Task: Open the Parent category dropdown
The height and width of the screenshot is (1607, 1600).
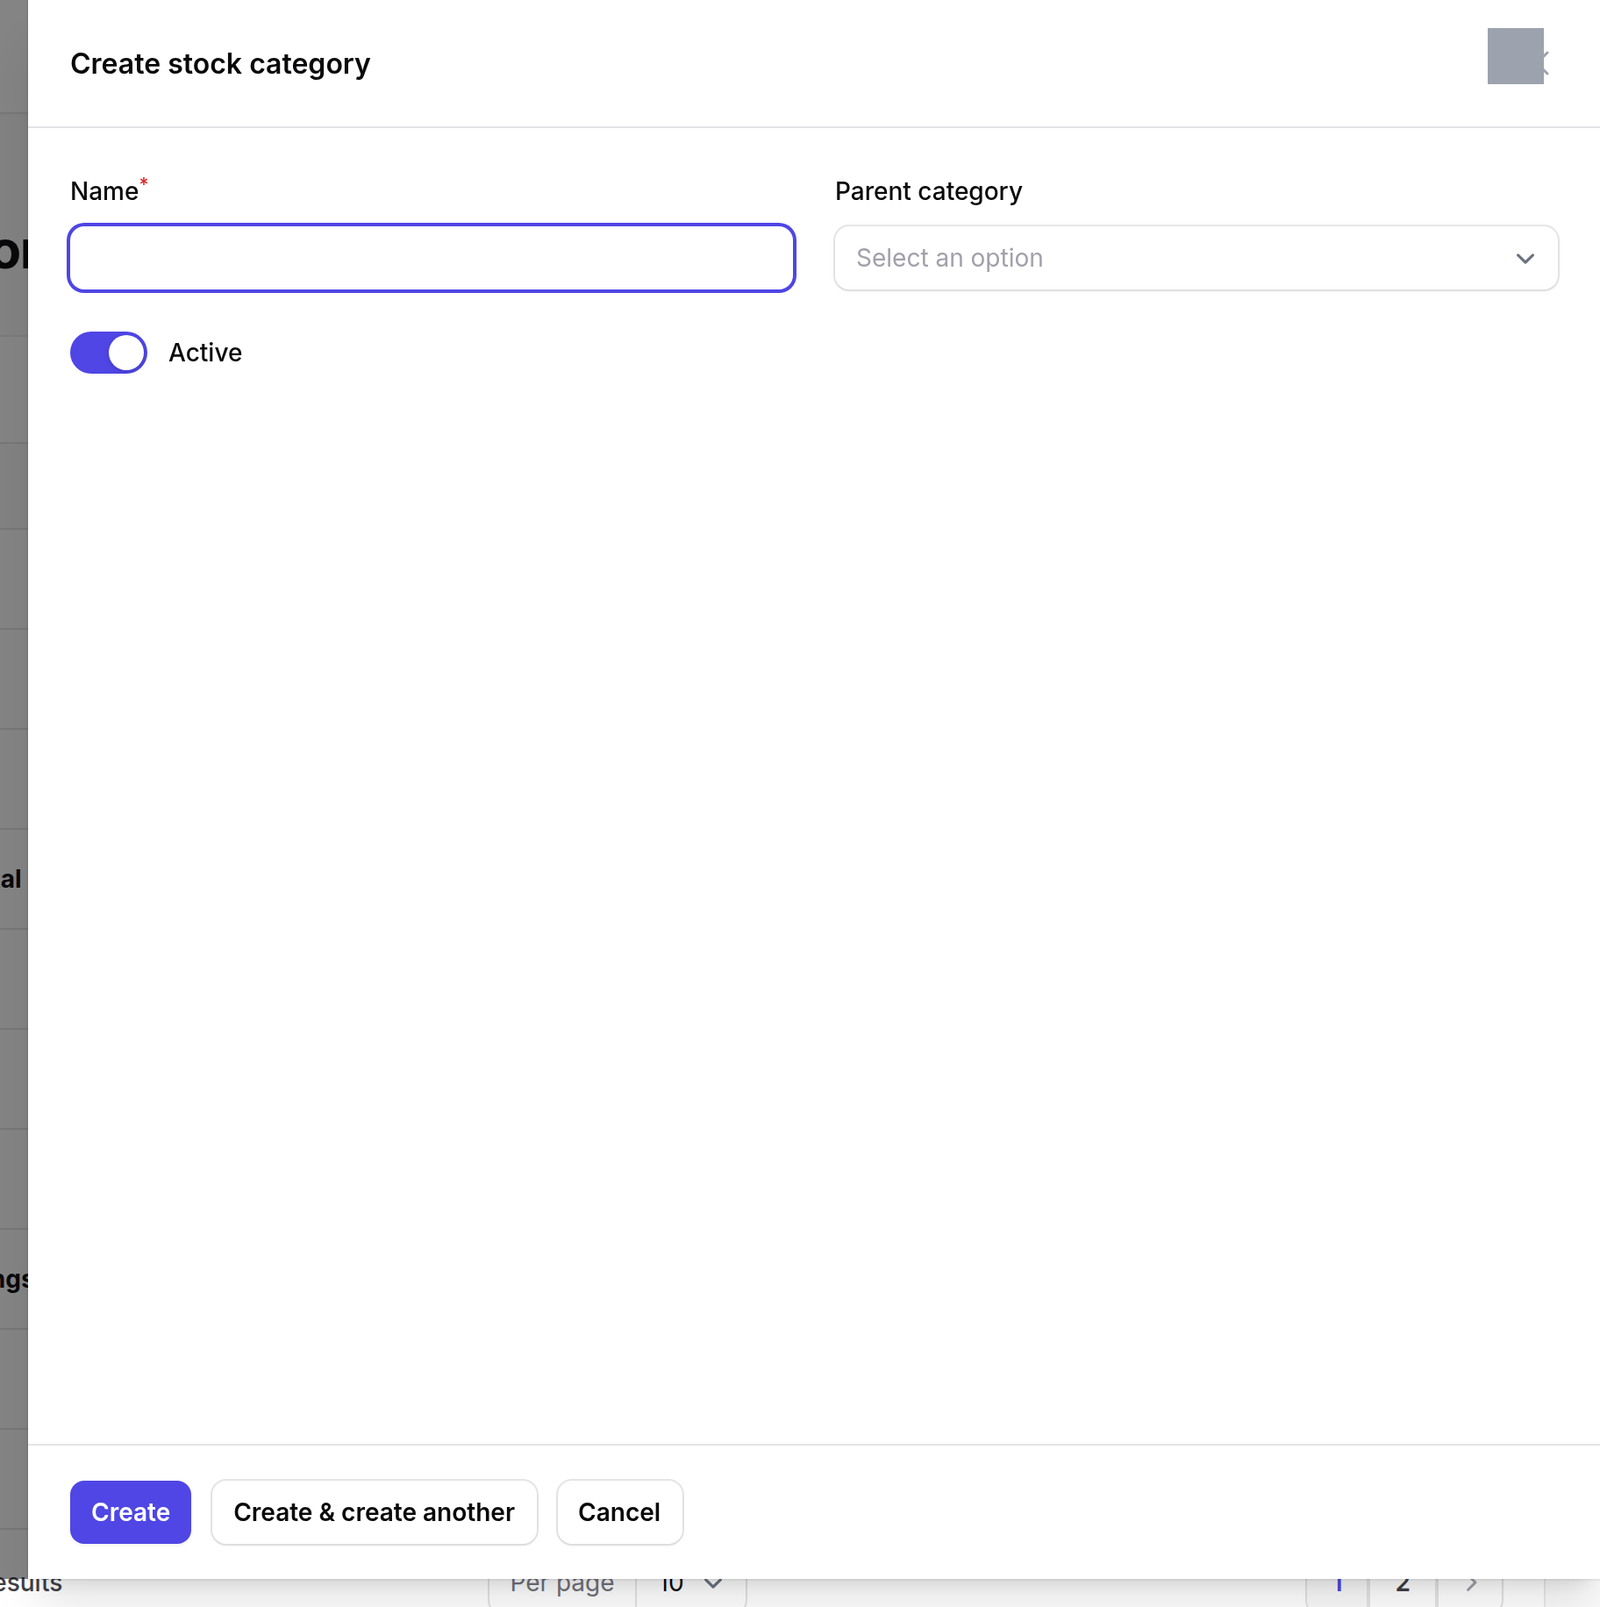Action: coord(1196,258)
